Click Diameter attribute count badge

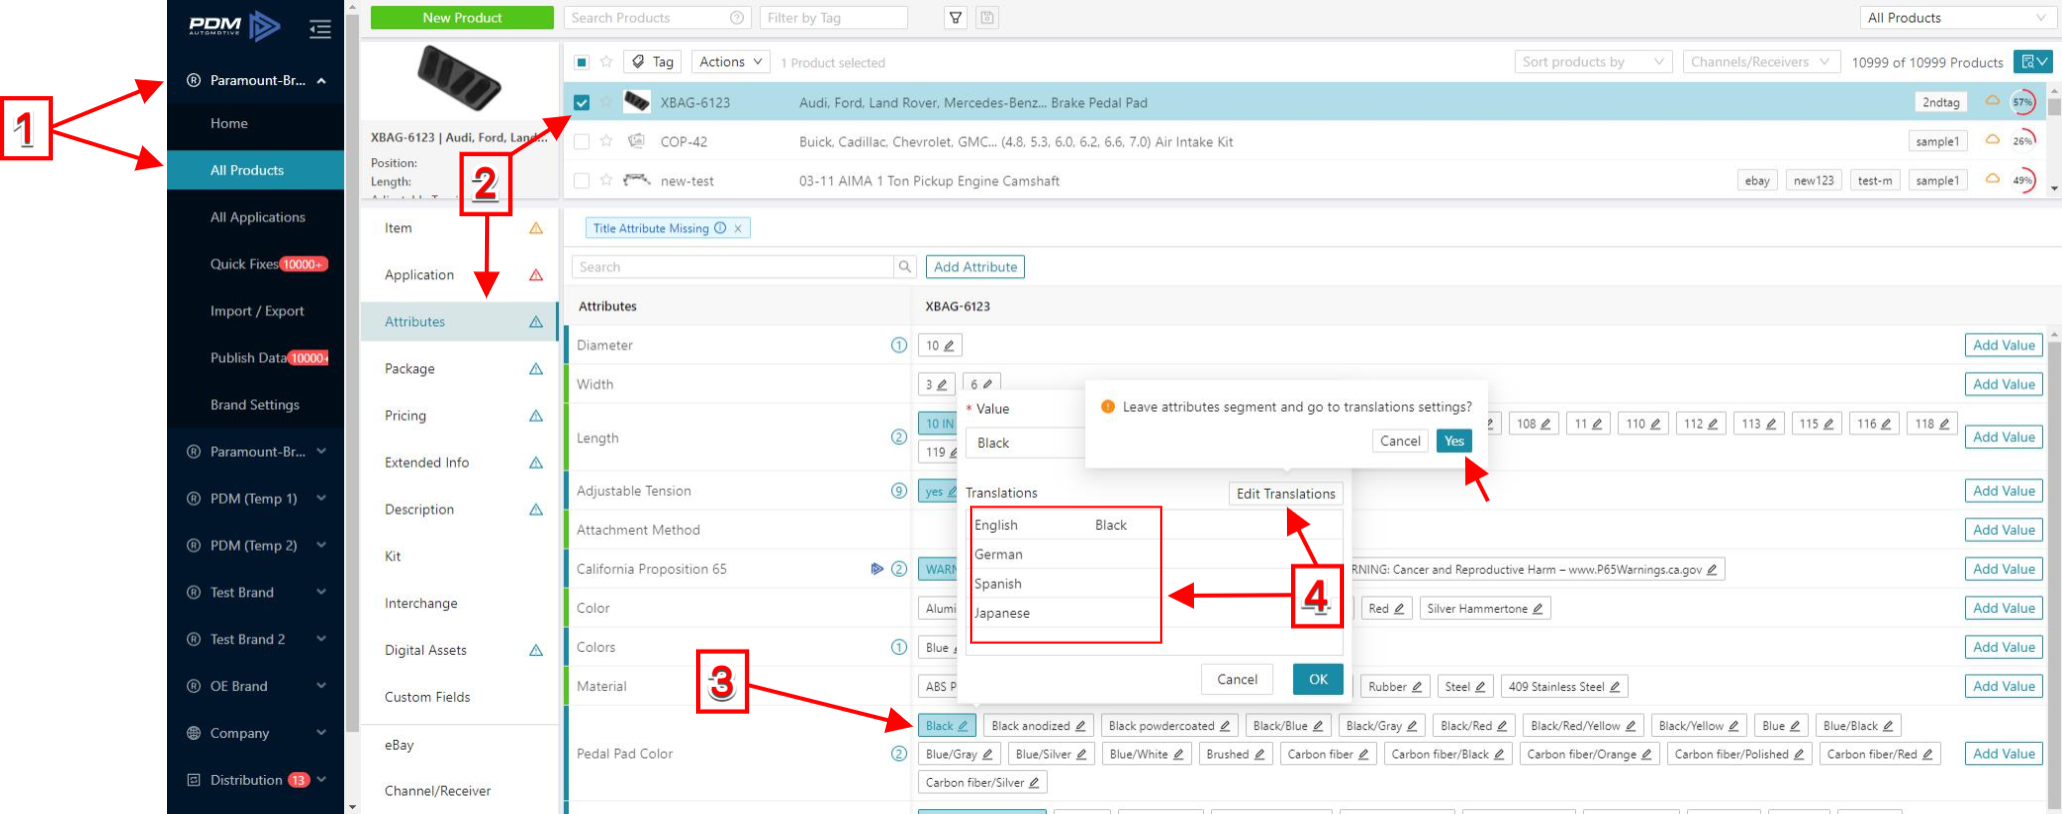[899, 345]
